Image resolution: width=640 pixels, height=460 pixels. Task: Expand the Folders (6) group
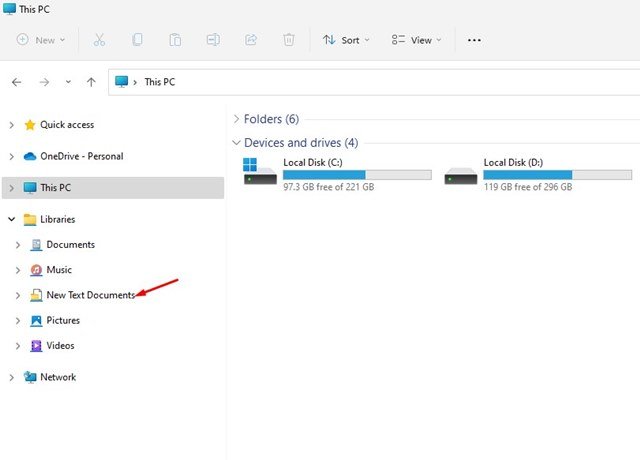pos(236,119)
